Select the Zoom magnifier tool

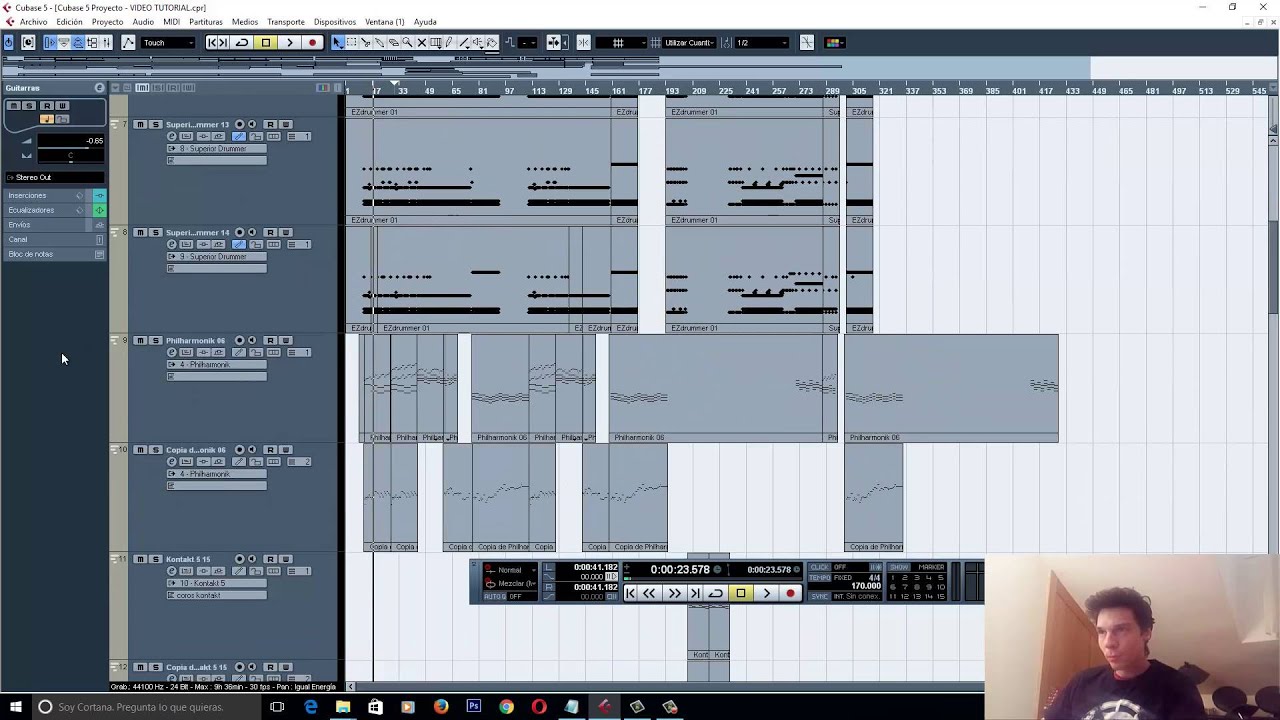coord(407,42)
